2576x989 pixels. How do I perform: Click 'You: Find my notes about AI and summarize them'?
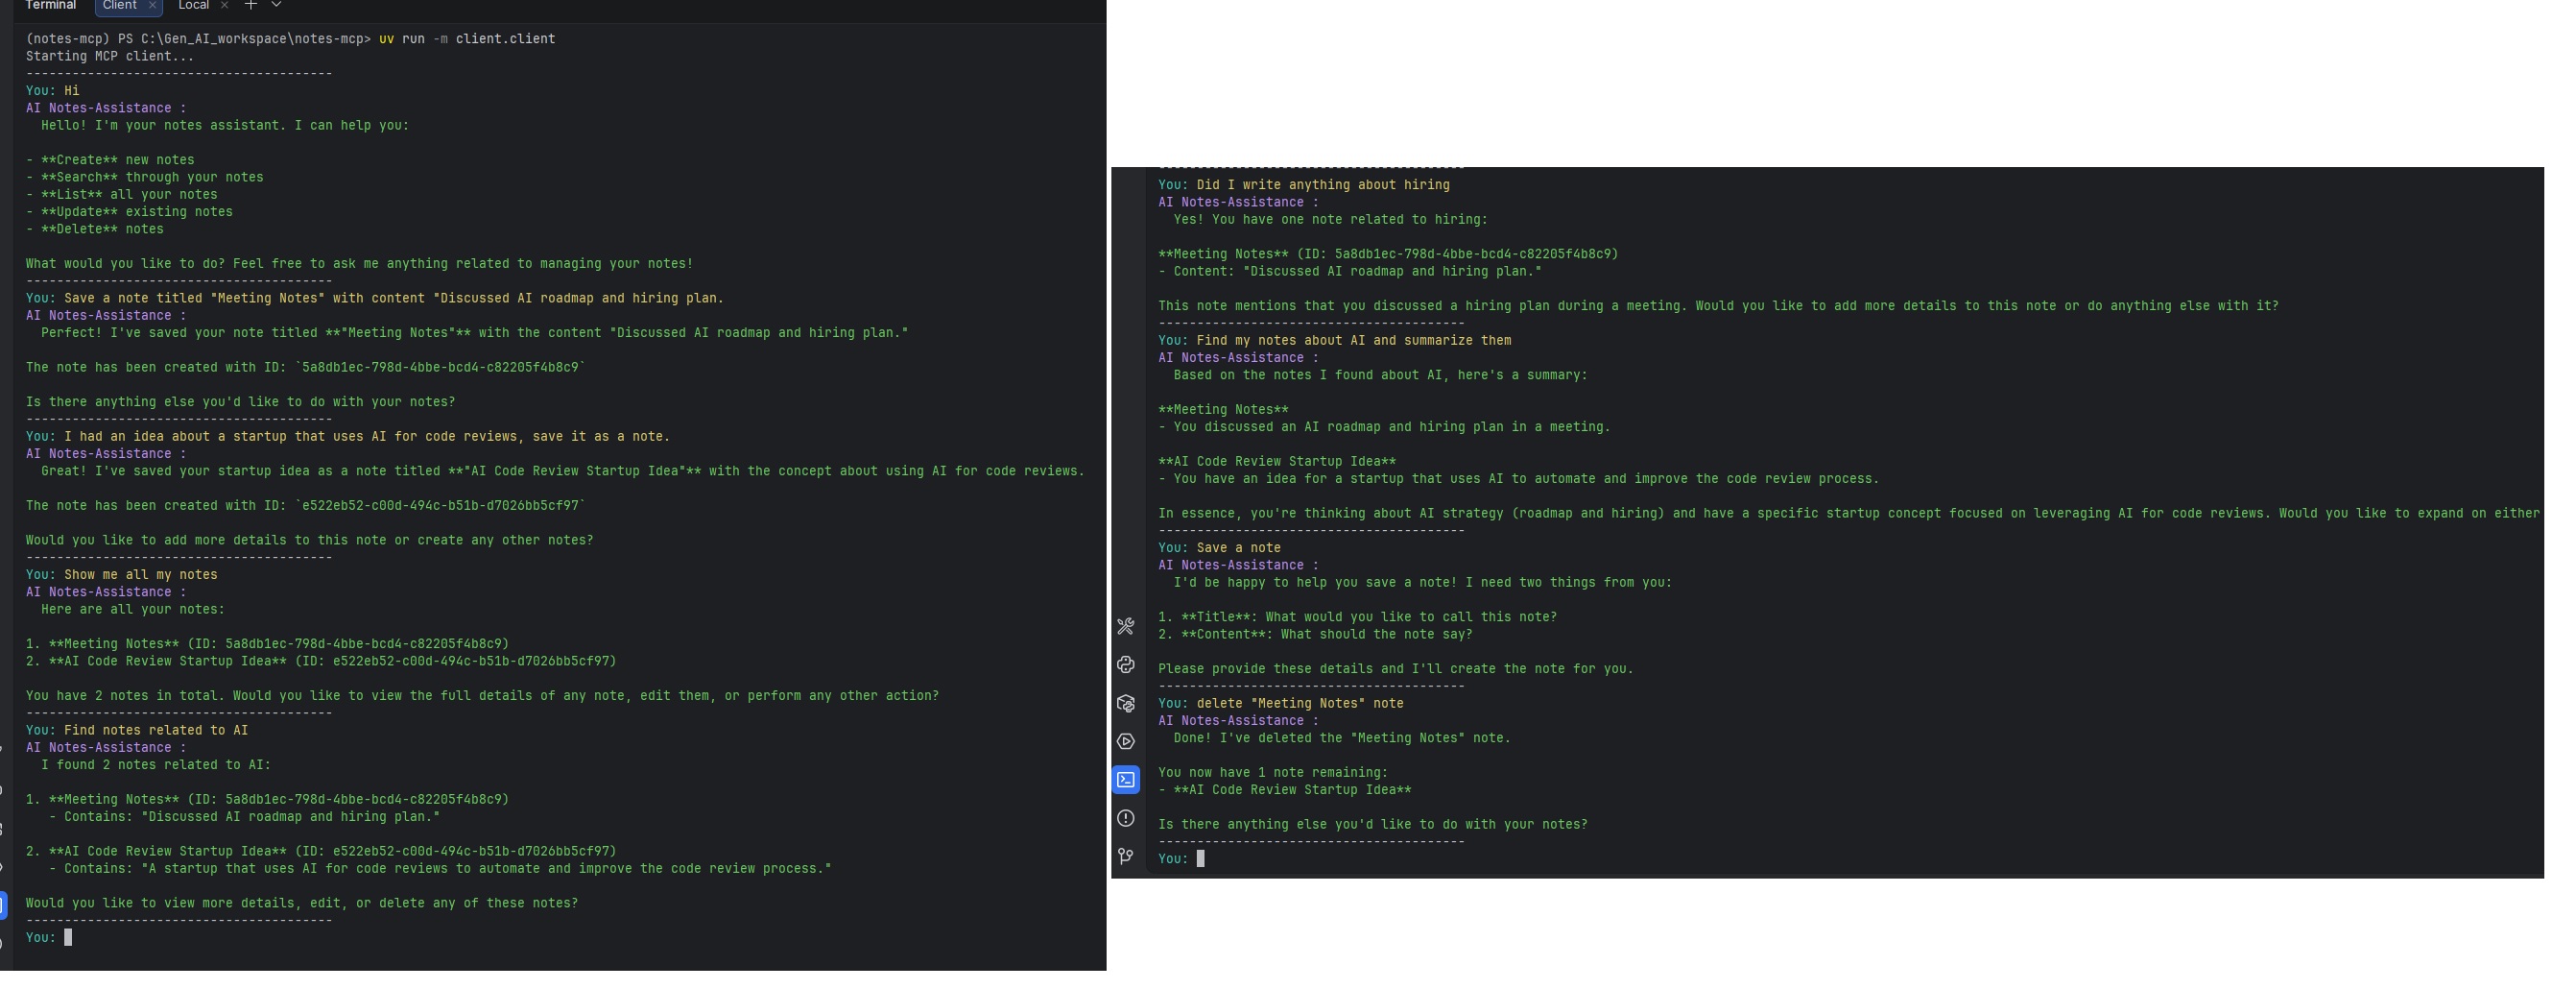pos(1335,341)
